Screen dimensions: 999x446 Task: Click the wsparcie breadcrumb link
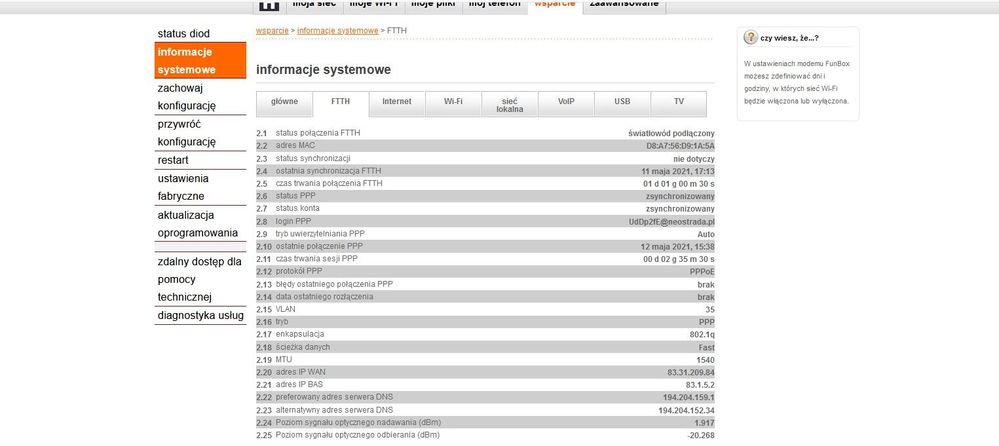click(x=272, y=31)
